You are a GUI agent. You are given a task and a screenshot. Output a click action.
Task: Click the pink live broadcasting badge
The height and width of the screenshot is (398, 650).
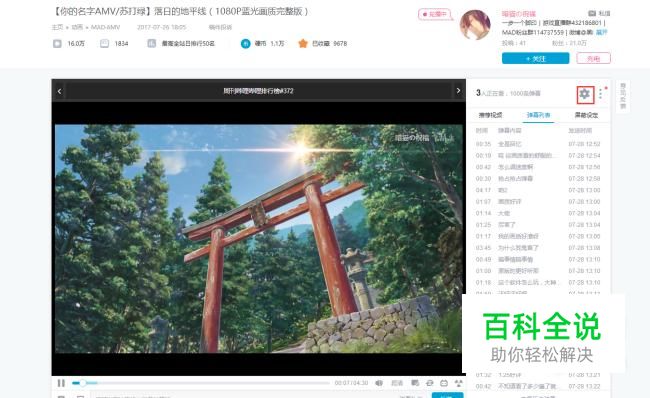click(x=434, y=14)
